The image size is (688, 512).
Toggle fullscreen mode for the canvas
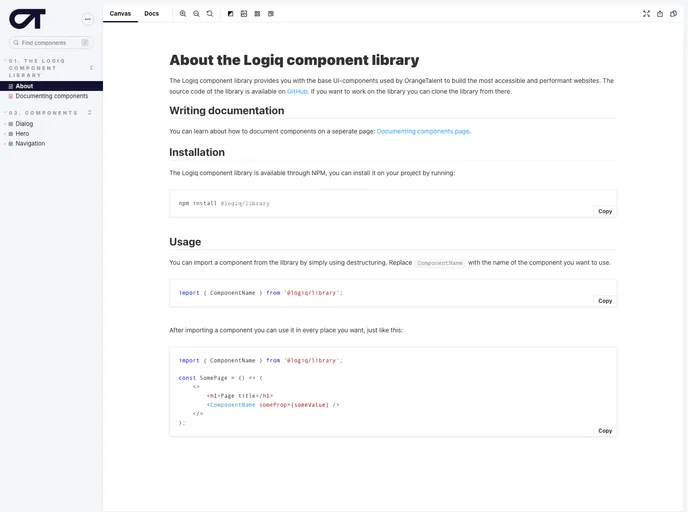[x=646, y=14]
